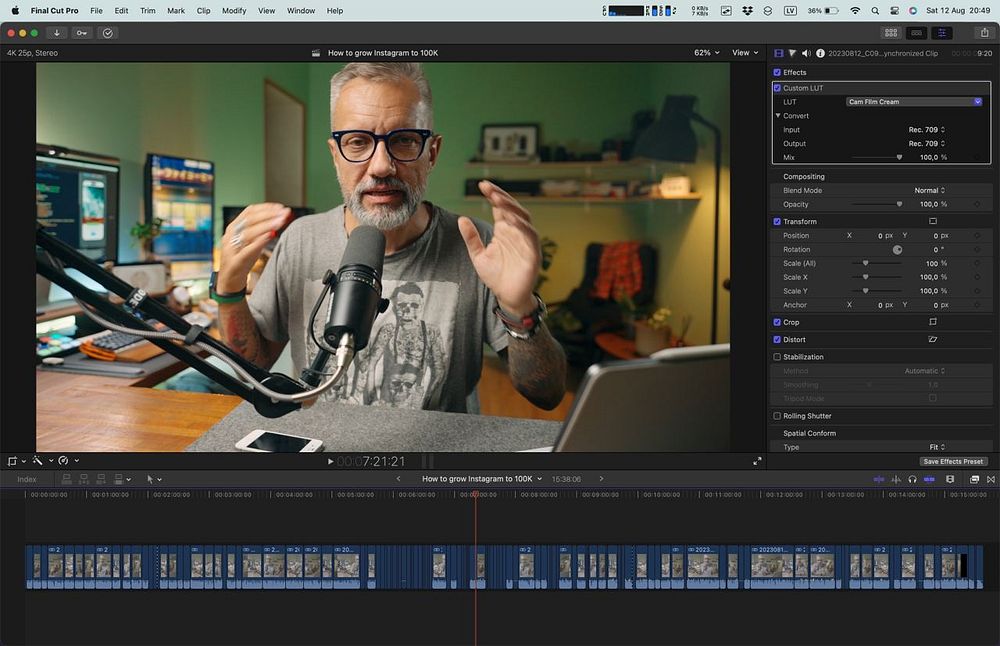The height and width of the screenshot is (646, 1000).
Task: Open the Video inspector tab icon
Action: pos(779,53)
